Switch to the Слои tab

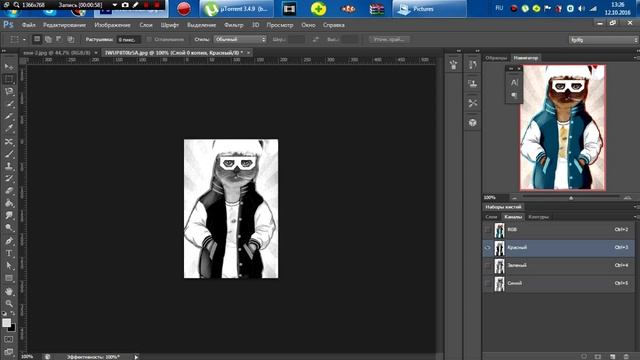tap(491, 217)
